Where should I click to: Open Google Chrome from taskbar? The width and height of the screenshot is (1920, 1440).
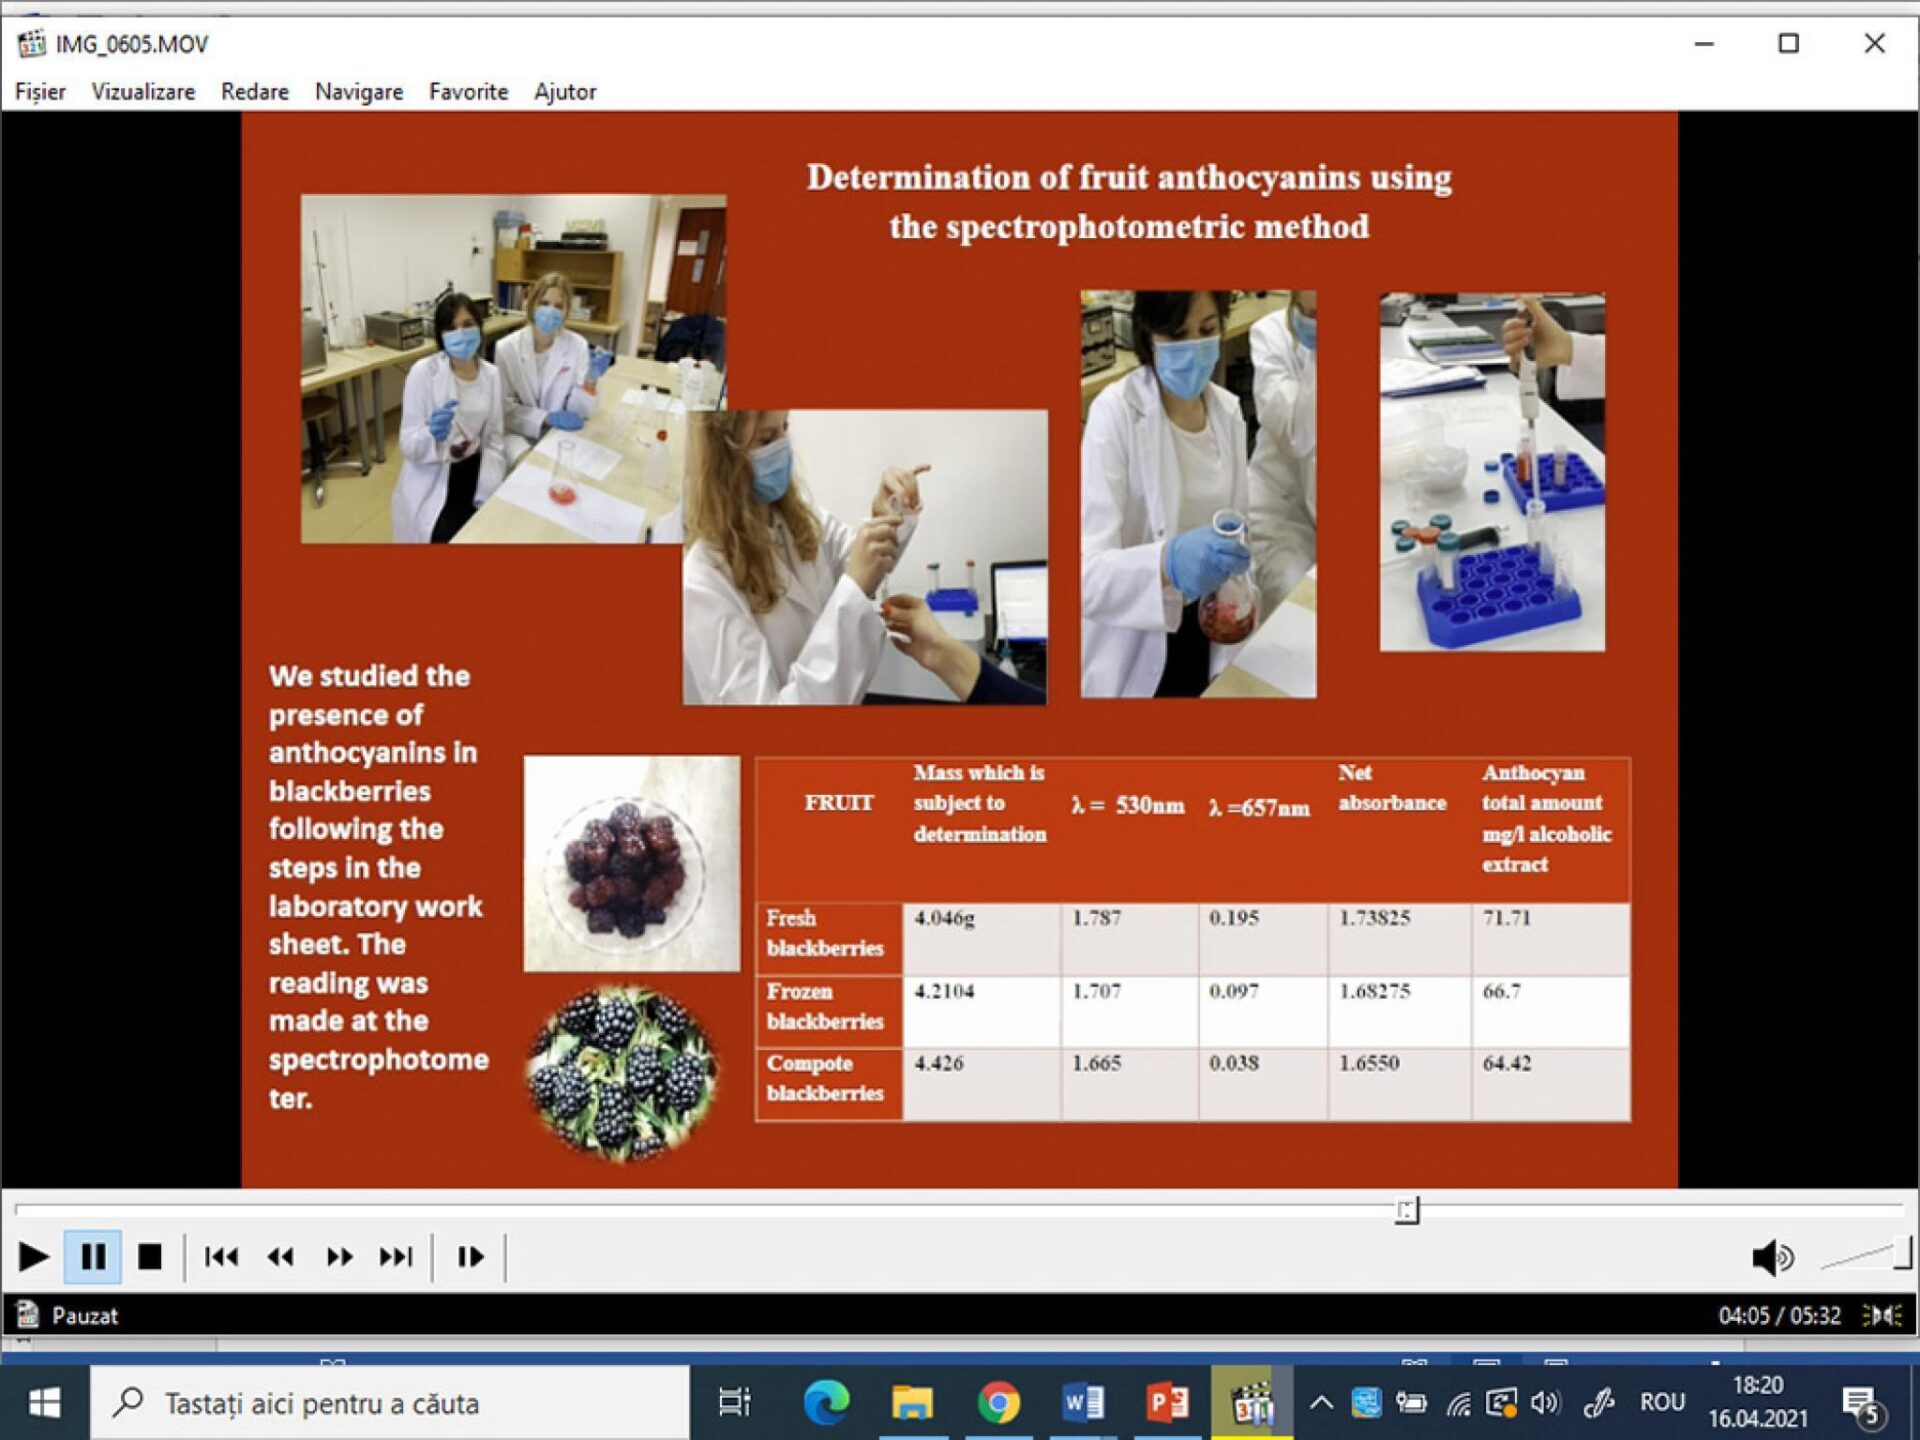point(998,1403)
